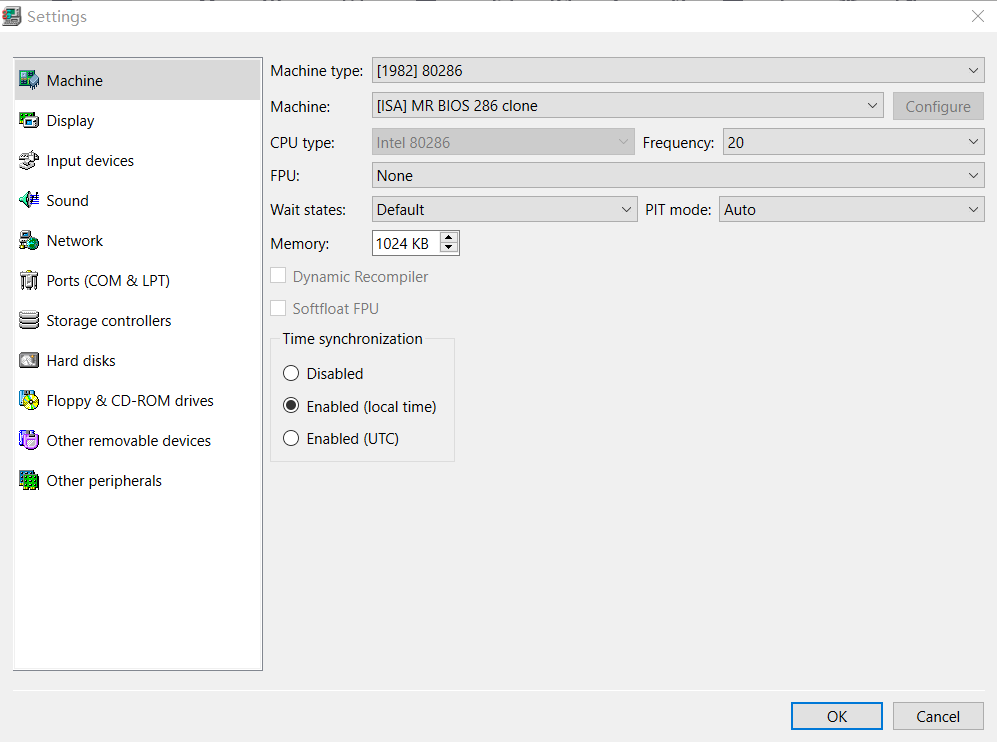Expand the PIT mode dropdown
This screenshot has width=997, height=742.
[851, 209]
